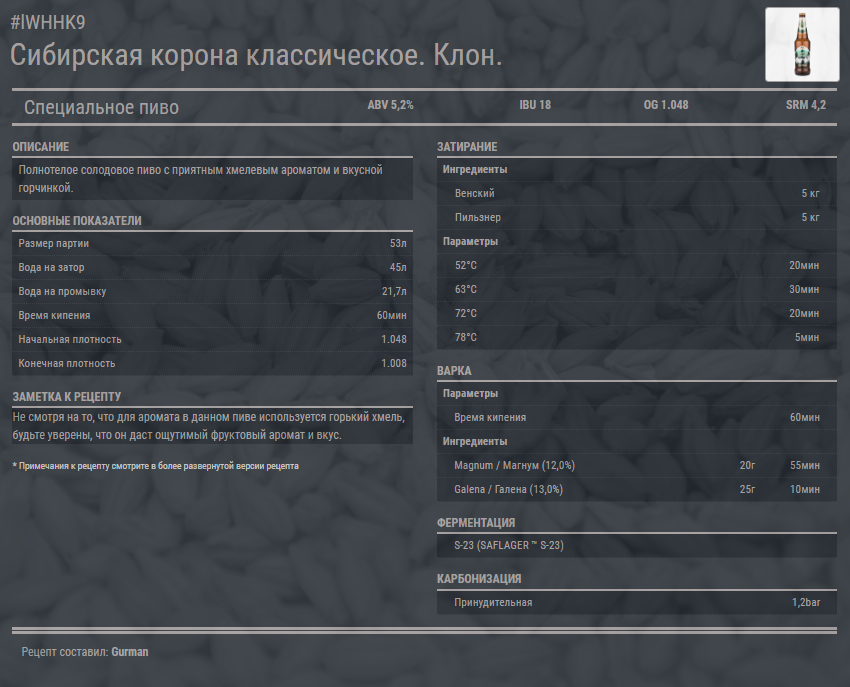
Task: Click the SRM 4,2 value
Action: click(806, 105)
